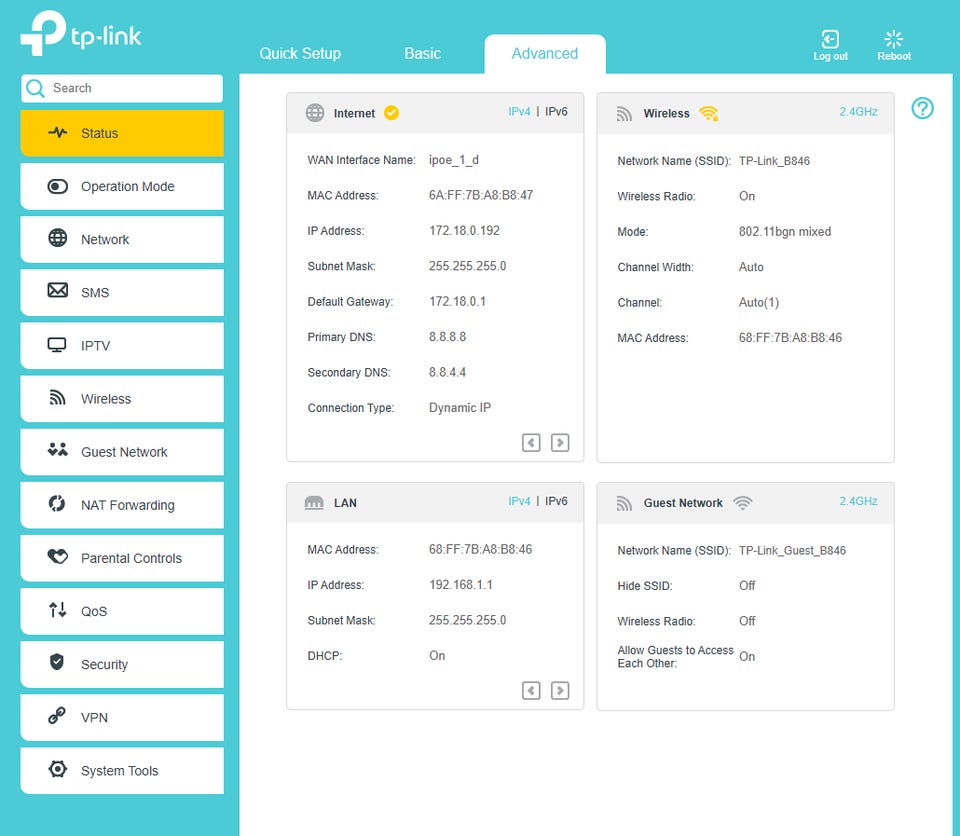Show IPv6 details in LAN card
The height and width of the screenshot is (836, 960).
[556, 501]
